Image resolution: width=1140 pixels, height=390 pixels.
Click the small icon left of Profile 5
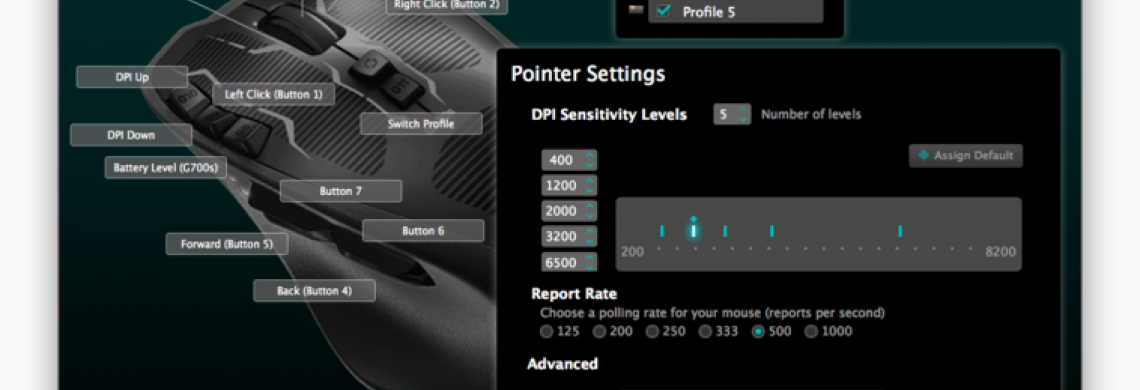pos(635,10)
